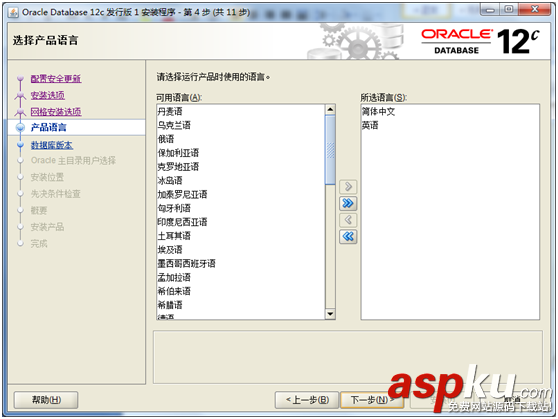Click 帮助(H) button
This screenshot has width=558, height=419.
[46, 400]
